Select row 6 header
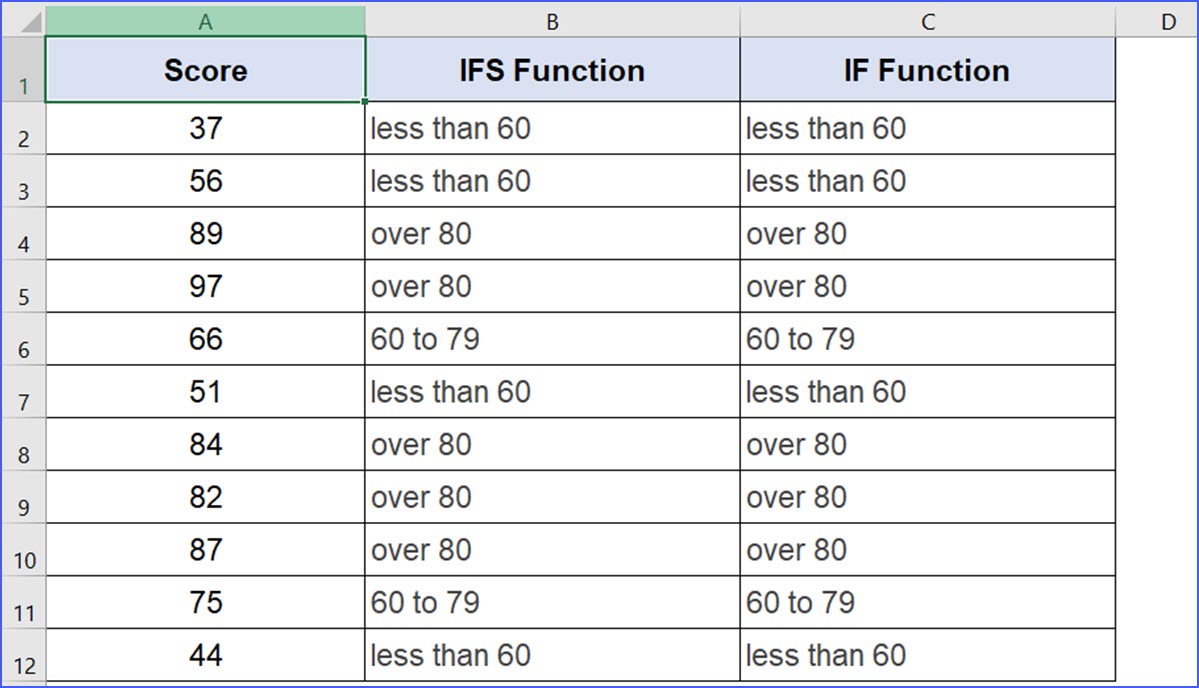 point(23,340)
